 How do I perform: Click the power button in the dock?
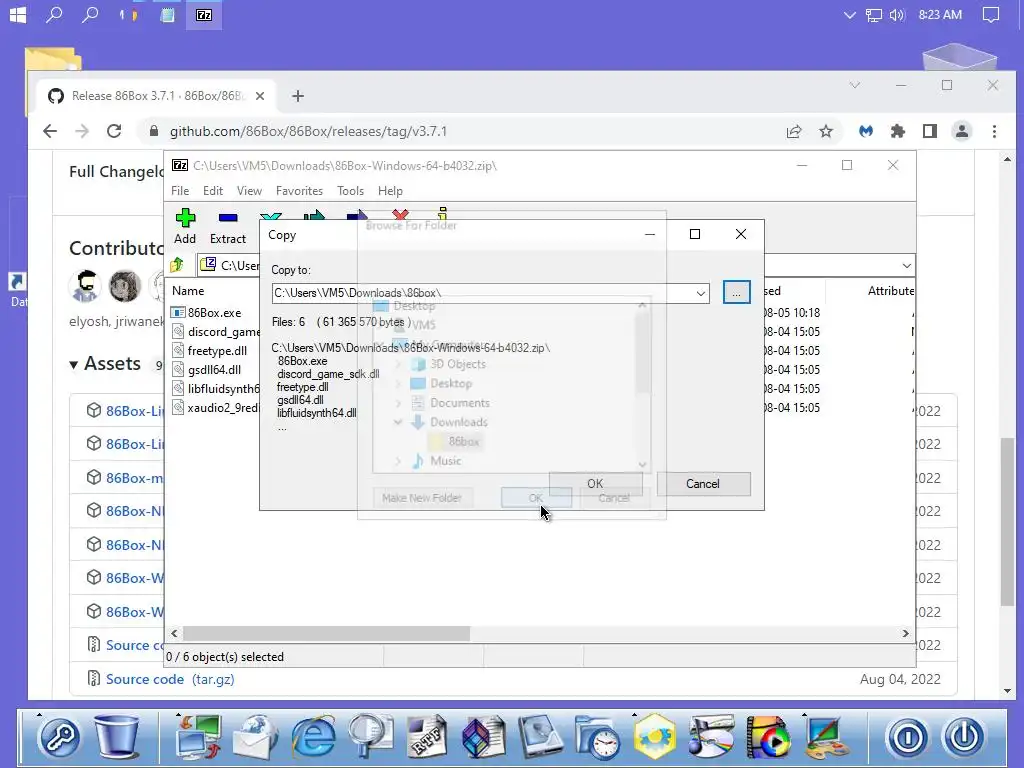coord(963,737)
